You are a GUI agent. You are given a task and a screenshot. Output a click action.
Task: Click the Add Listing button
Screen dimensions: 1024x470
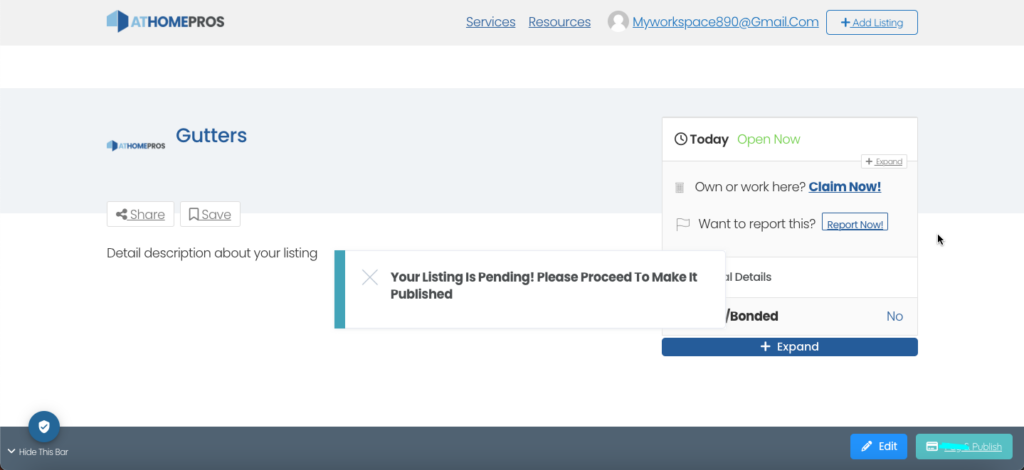[871, 22]
